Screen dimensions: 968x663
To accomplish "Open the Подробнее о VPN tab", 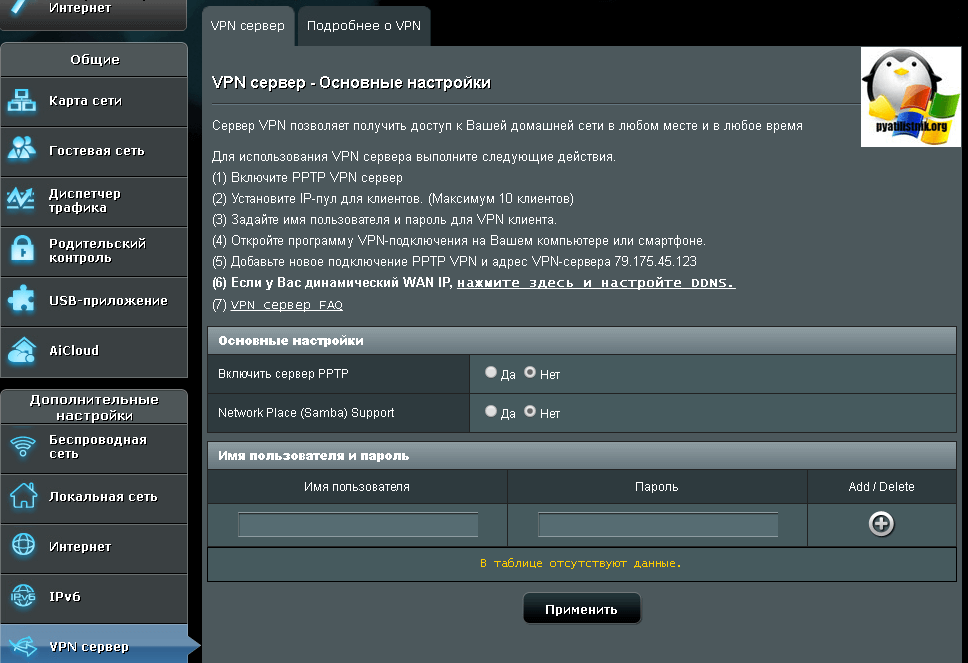I will coord(364,26).
